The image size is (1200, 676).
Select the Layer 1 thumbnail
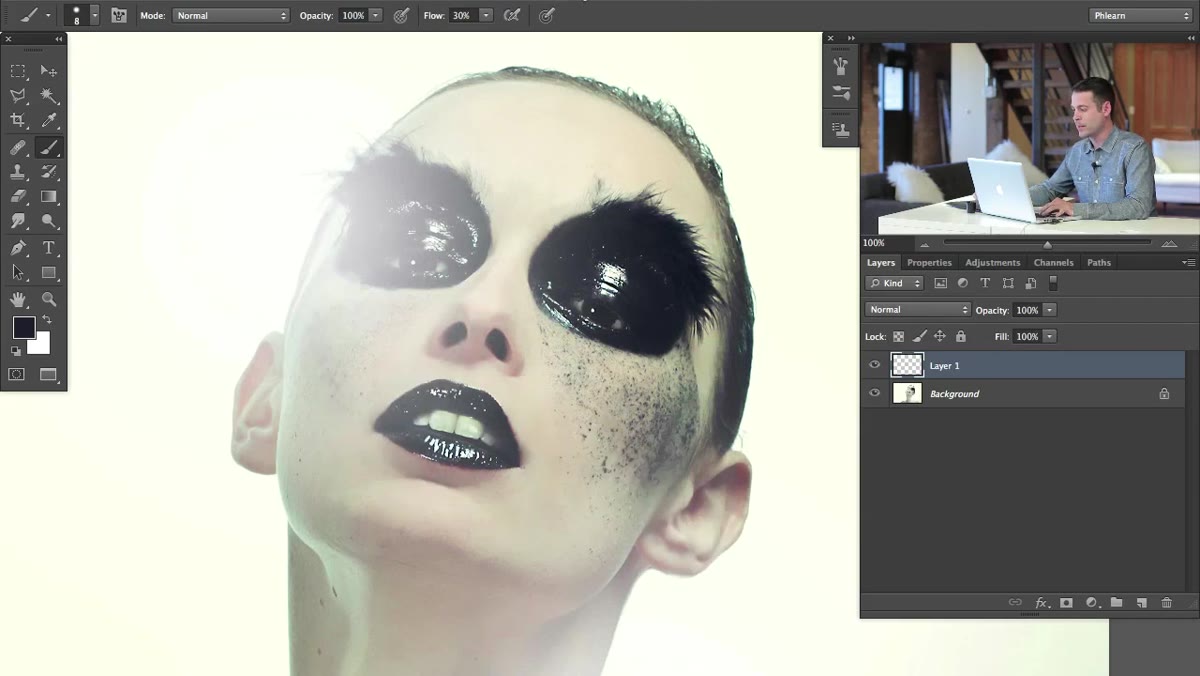[907, 365]
